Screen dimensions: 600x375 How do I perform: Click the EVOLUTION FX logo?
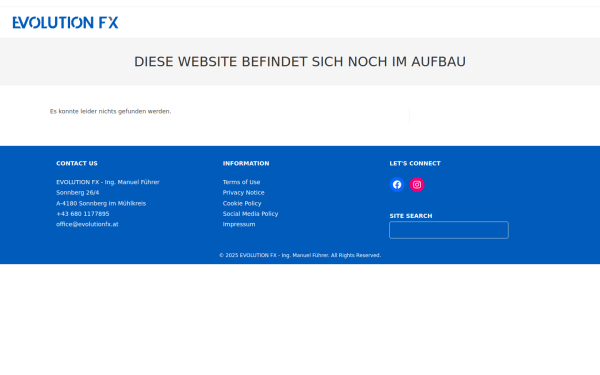tap(65, 23)
